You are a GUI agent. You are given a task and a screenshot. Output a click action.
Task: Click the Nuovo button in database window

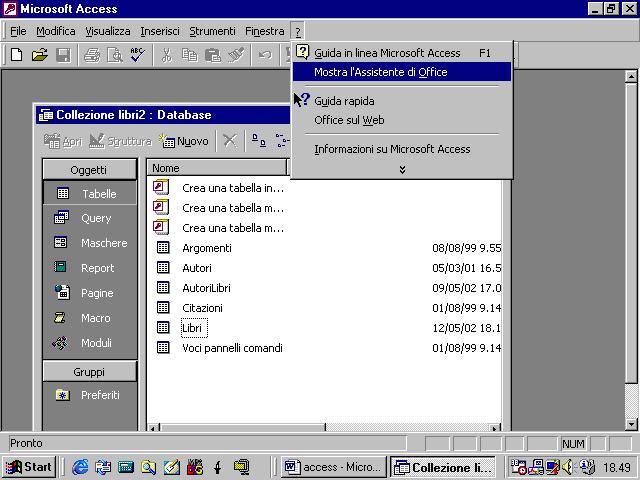pos(184,141)
